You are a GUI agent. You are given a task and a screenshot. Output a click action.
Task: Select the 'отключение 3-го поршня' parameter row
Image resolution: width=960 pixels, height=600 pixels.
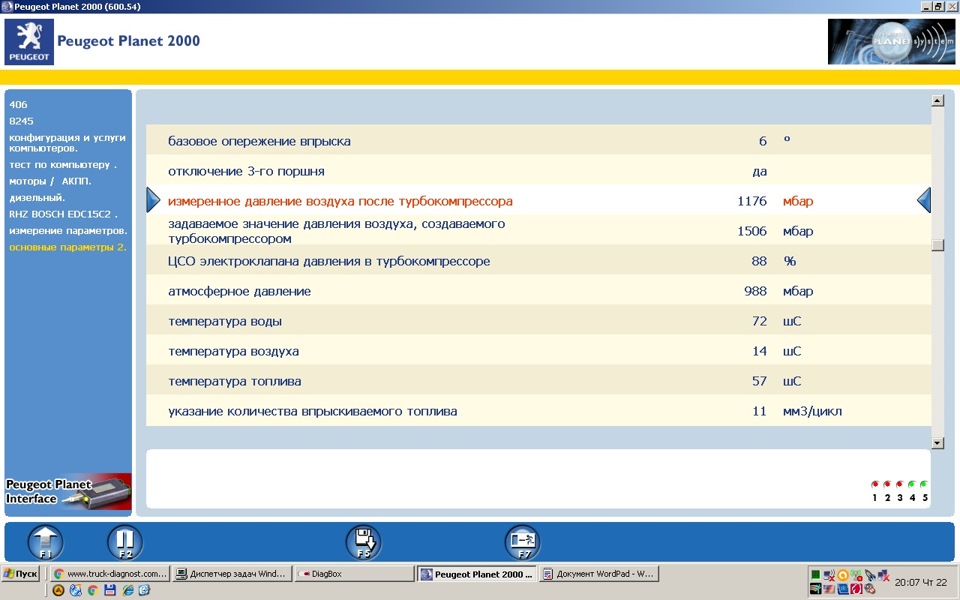click(x=539, y=171)
